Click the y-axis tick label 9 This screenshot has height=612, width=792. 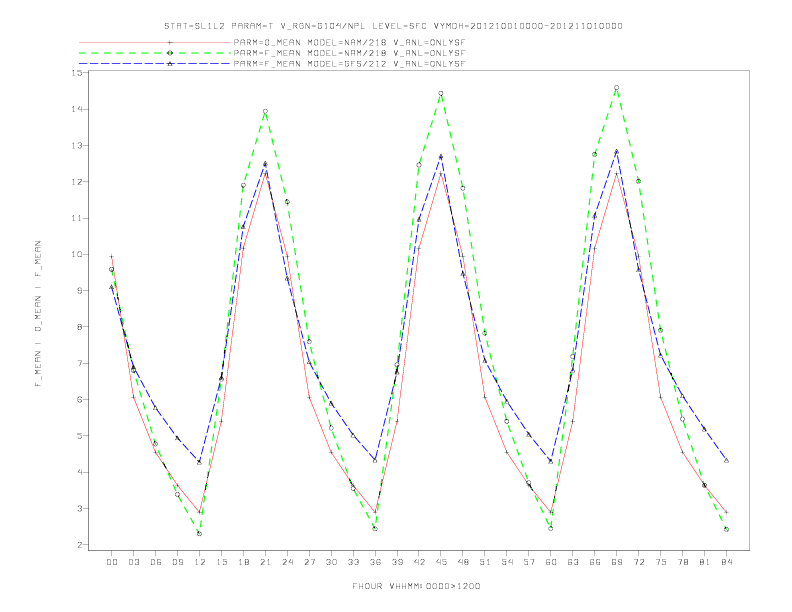[x=80, y=291]
